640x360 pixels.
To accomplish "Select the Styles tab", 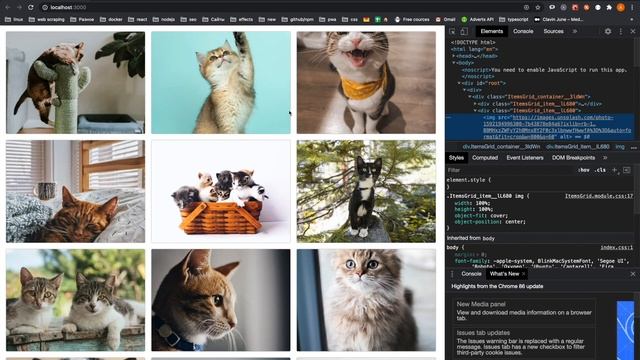I will [456, 158].
